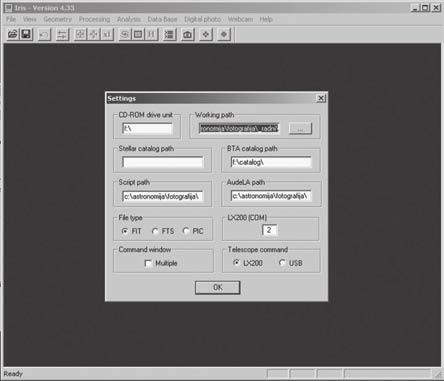Click the Save floppy disk icon

[26, 34]
